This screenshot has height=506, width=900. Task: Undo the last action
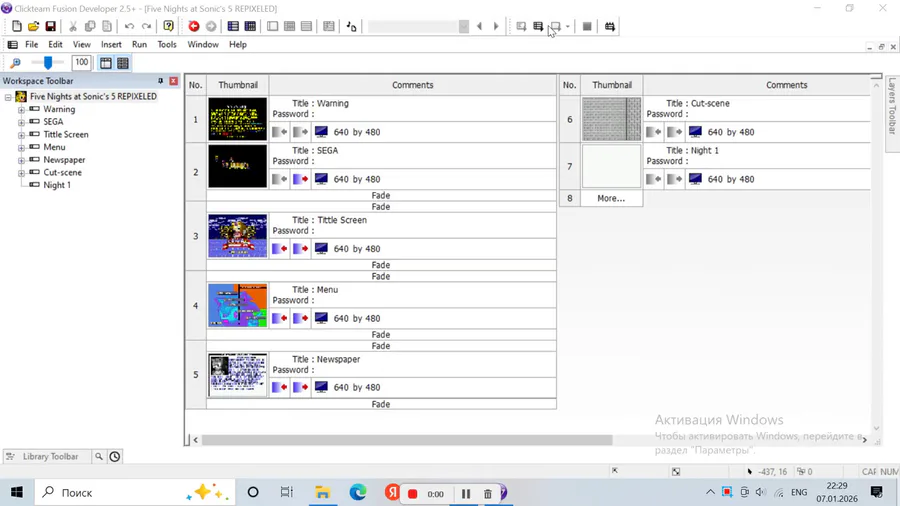point(129,26)
